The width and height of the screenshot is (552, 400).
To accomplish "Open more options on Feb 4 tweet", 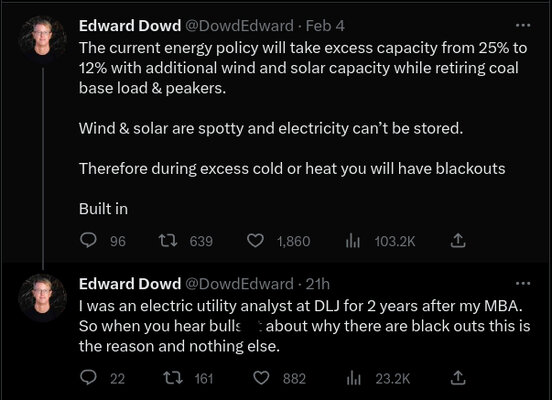I will tap(523, 25).
